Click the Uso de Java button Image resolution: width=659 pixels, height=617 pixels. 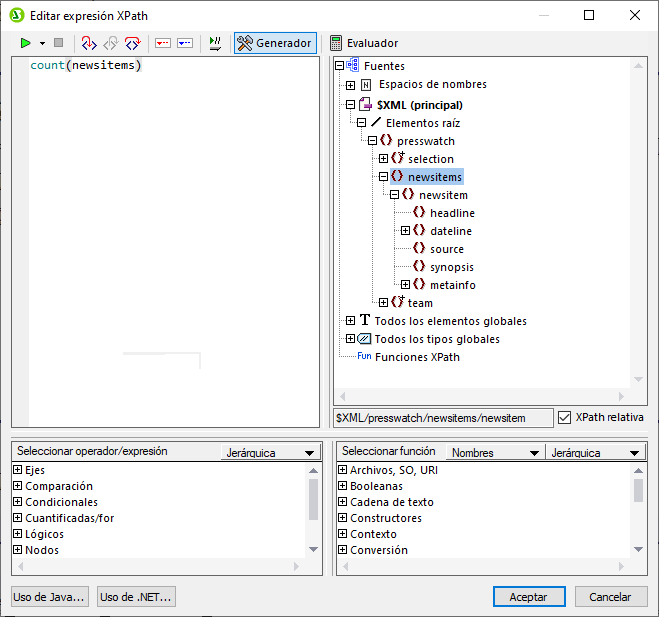click(x=50, y=597)
